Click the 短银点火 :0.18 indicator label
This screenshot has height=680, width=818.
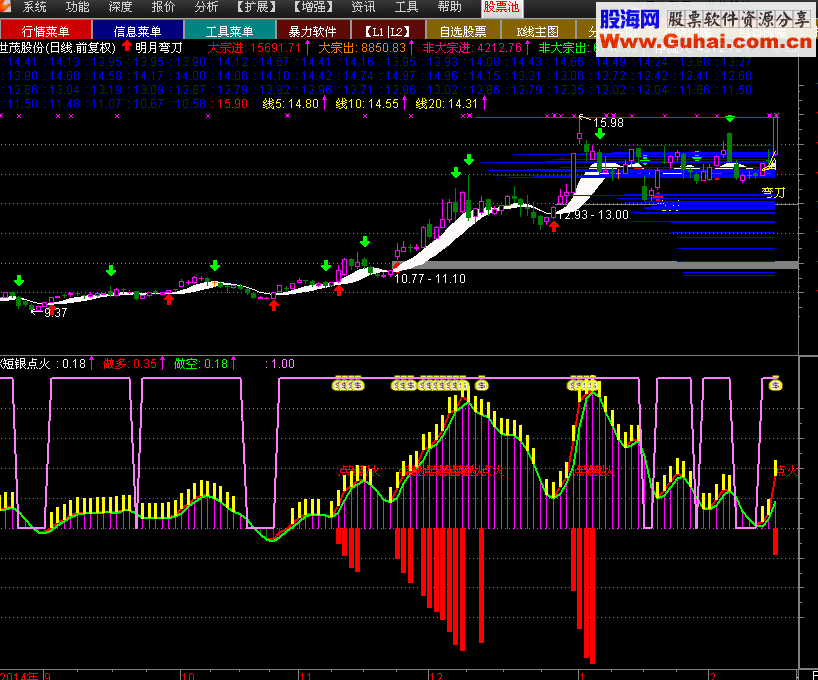click(43, 364)
